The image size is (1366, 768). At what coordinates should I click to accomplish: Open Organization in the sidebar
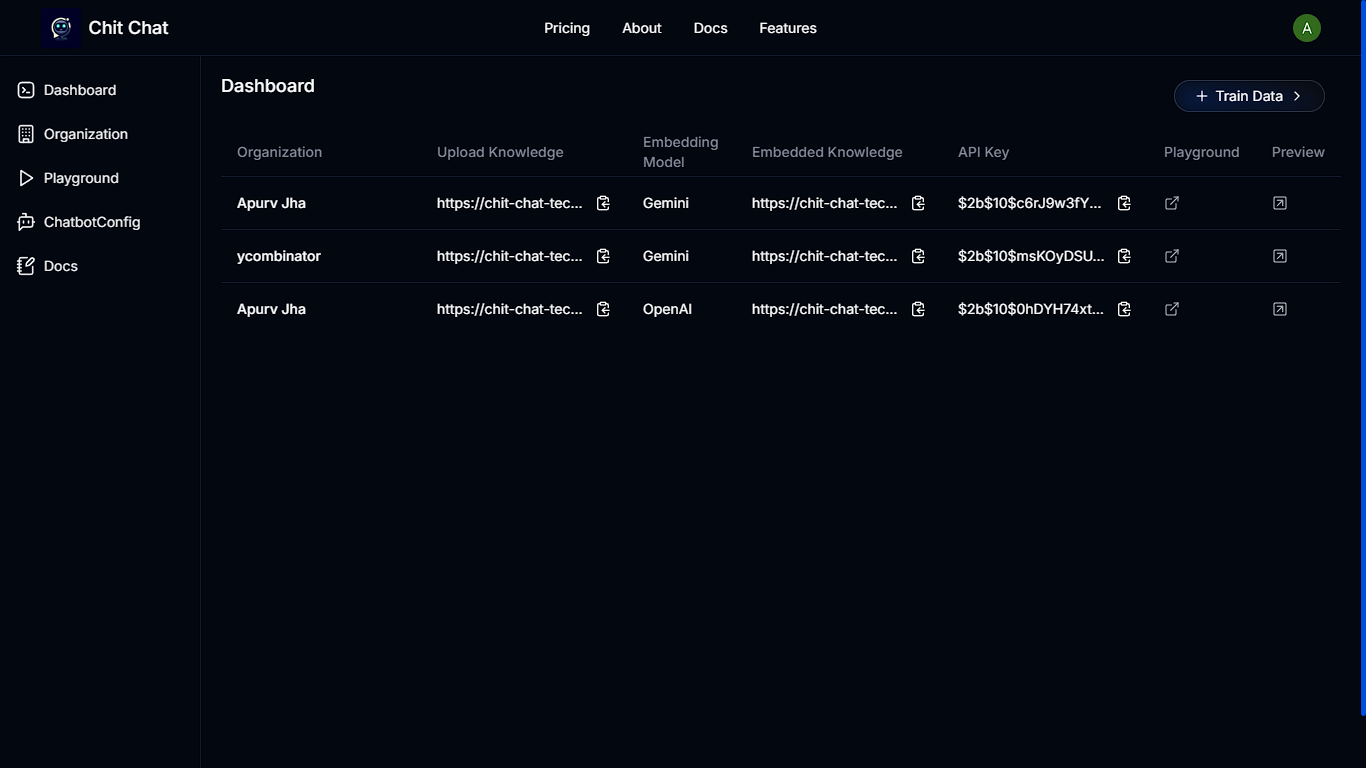click(85, 134)
